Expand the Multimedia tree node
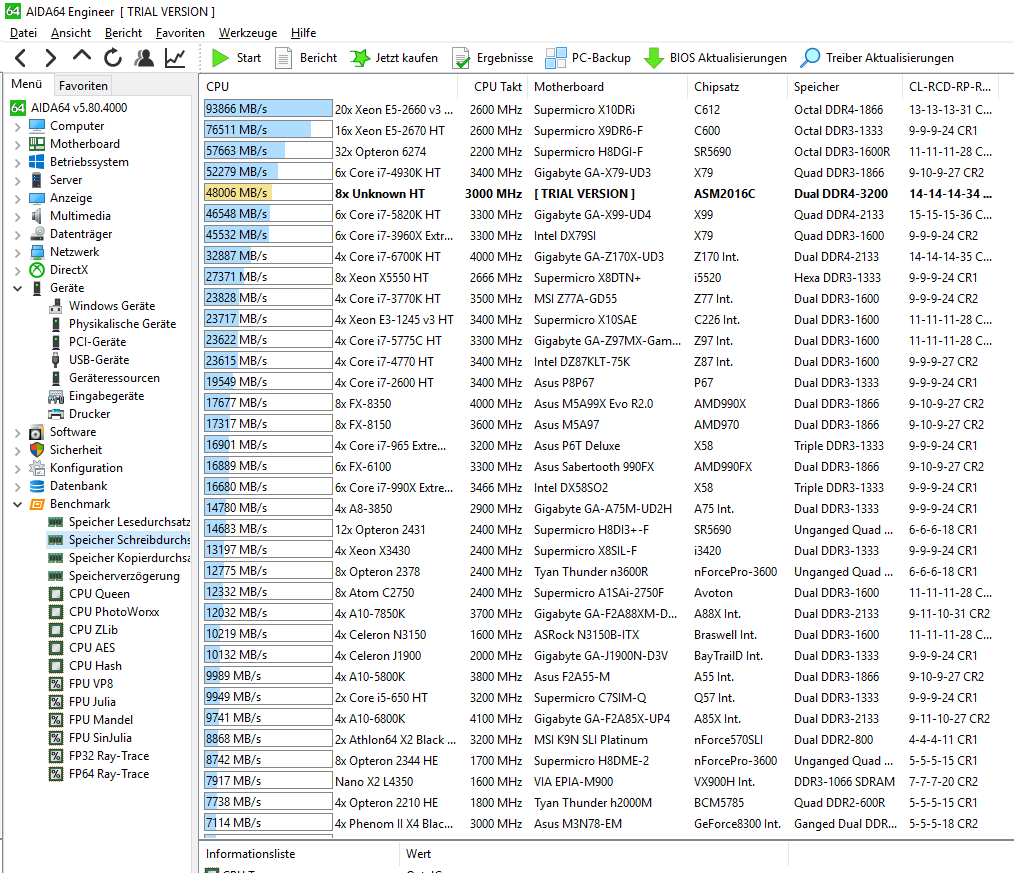 tap(17, 217)
